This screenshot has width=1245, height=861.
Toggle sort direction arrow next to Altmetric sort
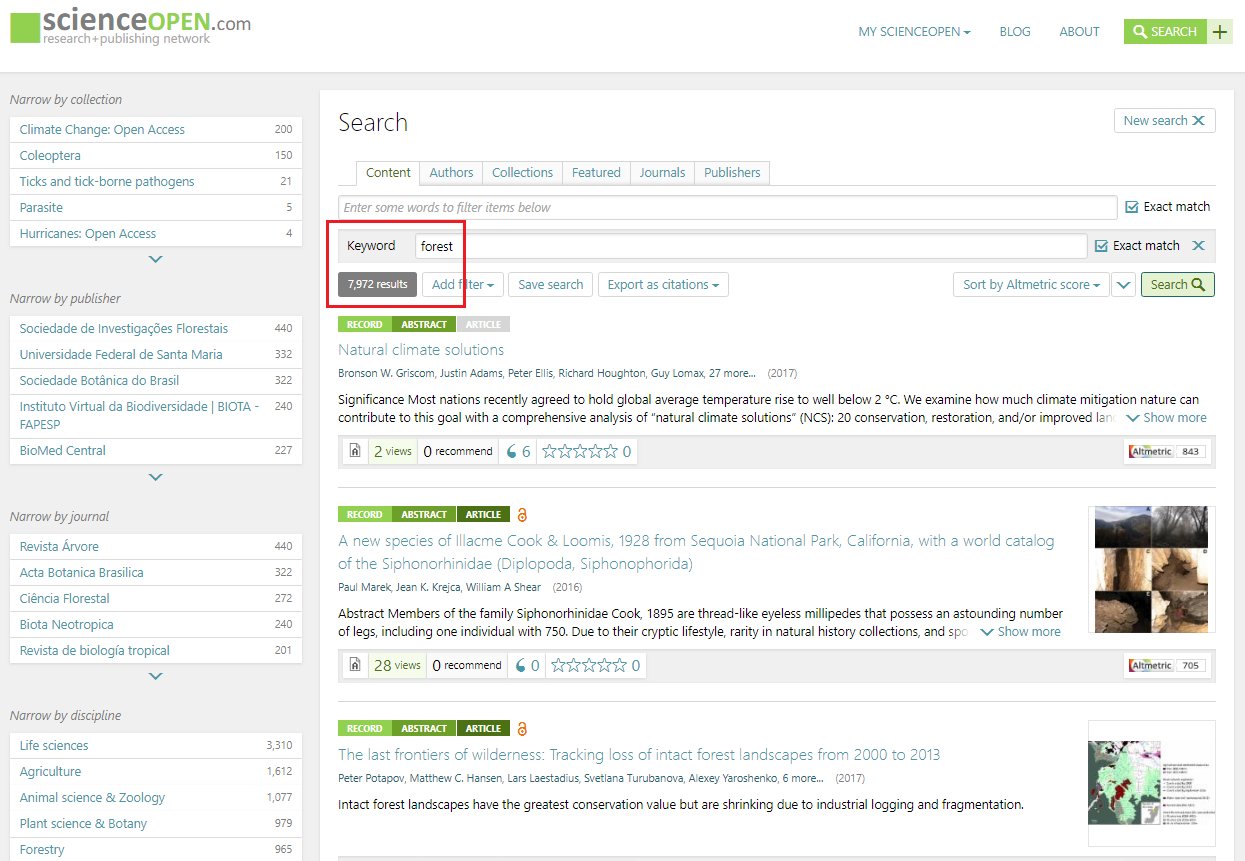[1124, 285]
